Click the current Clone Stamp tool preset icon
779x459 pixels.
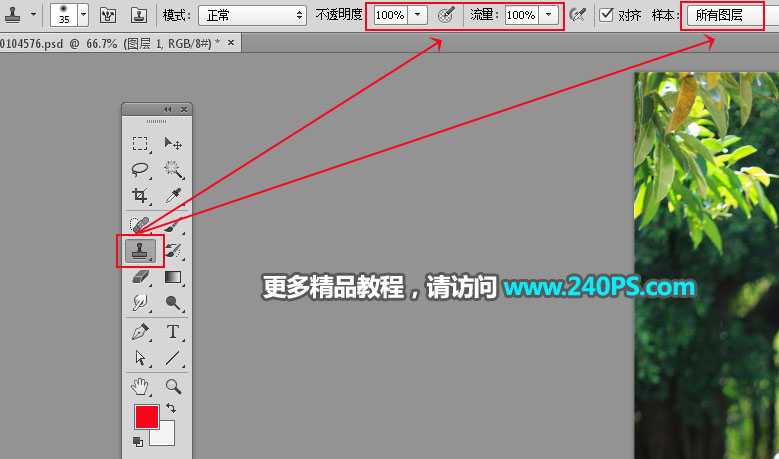point(12,15)
